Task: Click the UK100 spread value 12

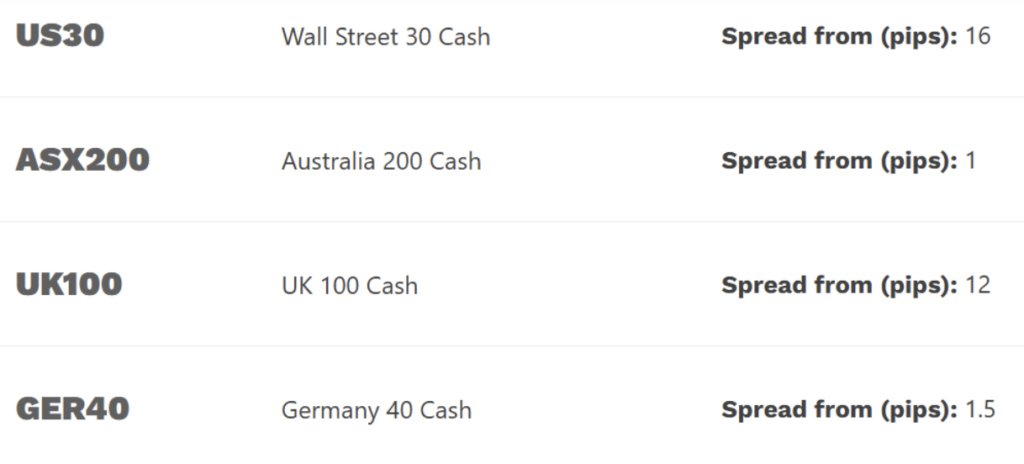Action: 978,286
